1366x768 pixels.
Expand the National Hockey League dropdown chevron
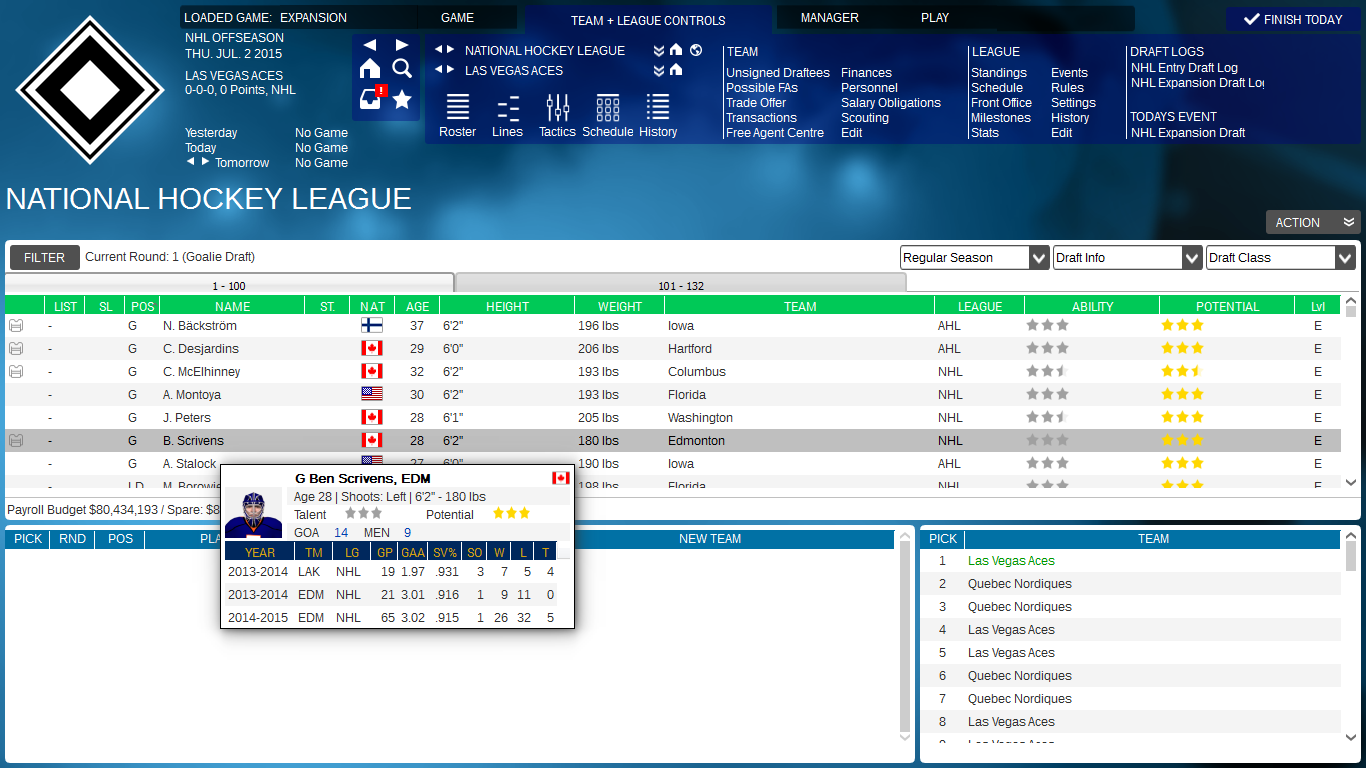[659, 50]
